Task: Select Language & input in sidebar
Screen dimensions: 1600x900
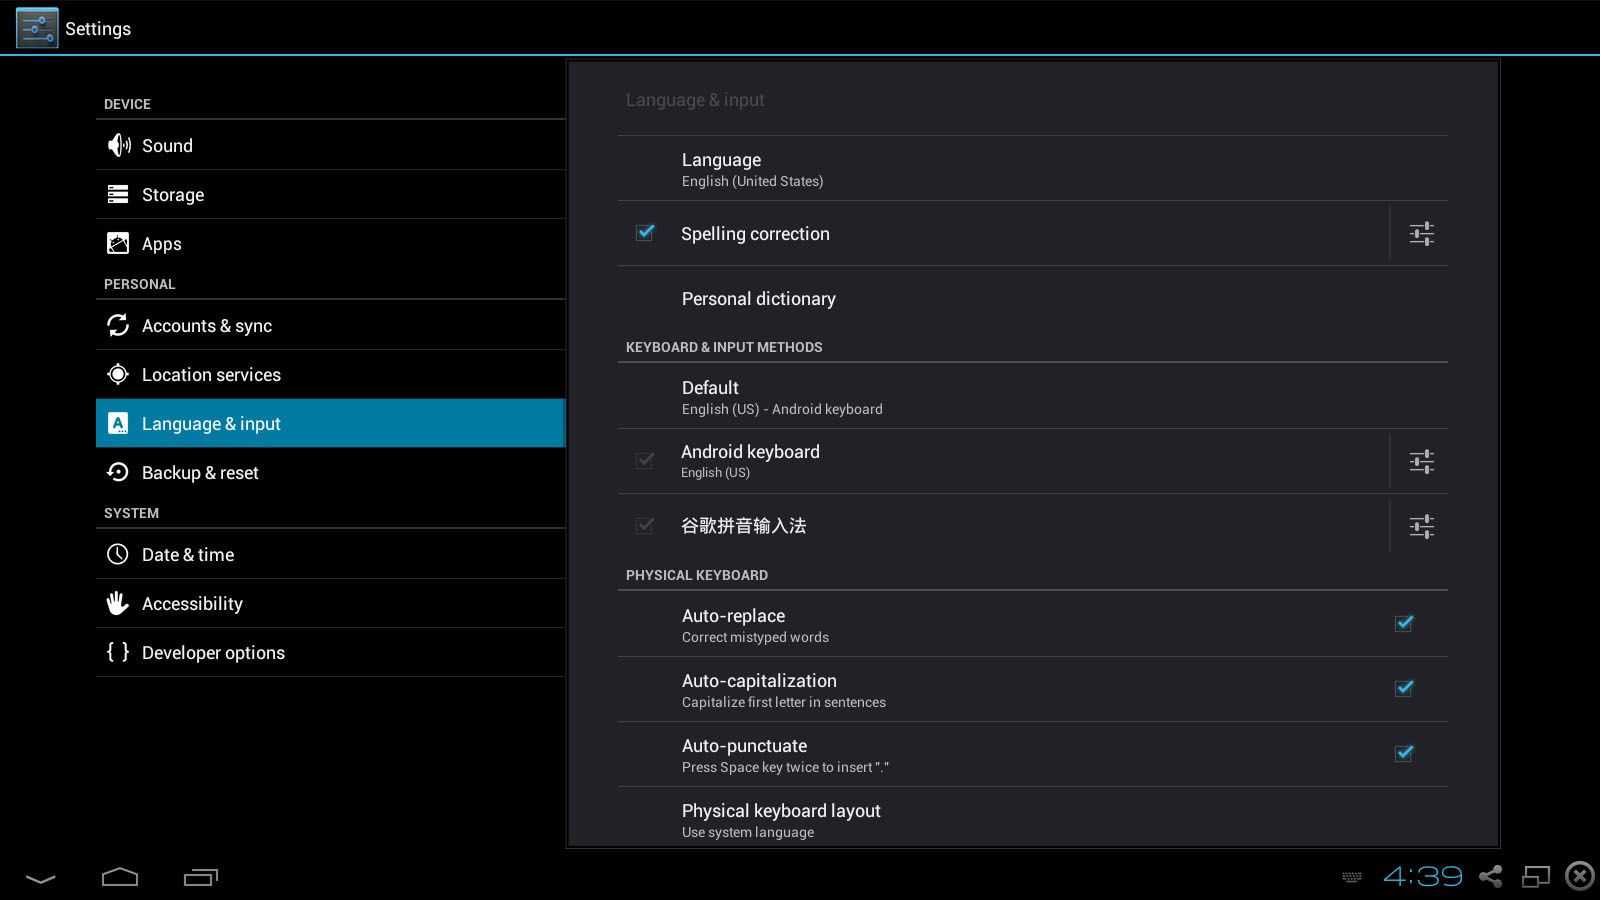Action: coord(331,423)
